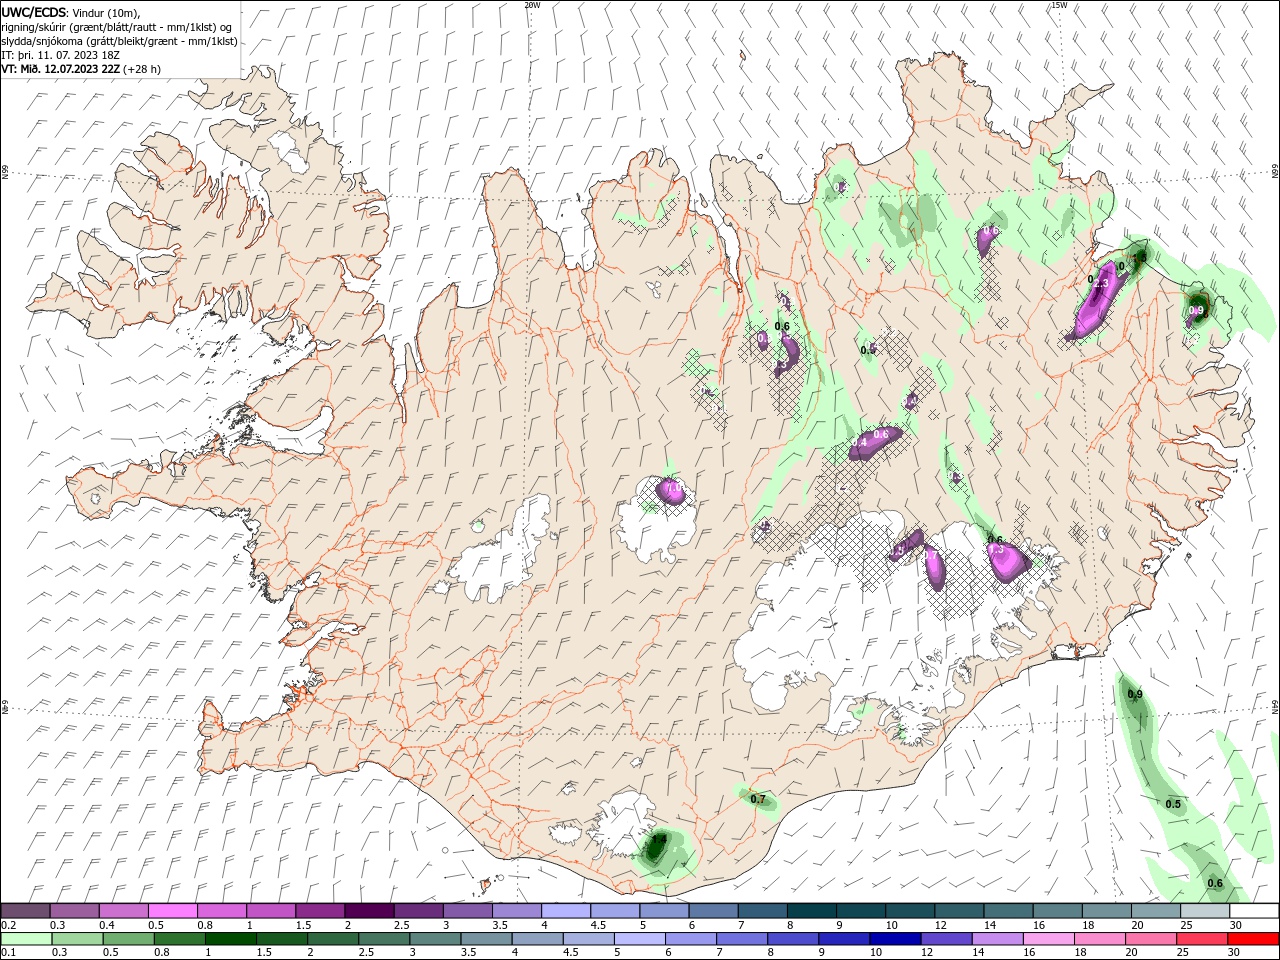The width and height of the screenshot is (1280, 960).
Task: Click the rigning/skúrir legend description line
Action: tap(117, 27)
